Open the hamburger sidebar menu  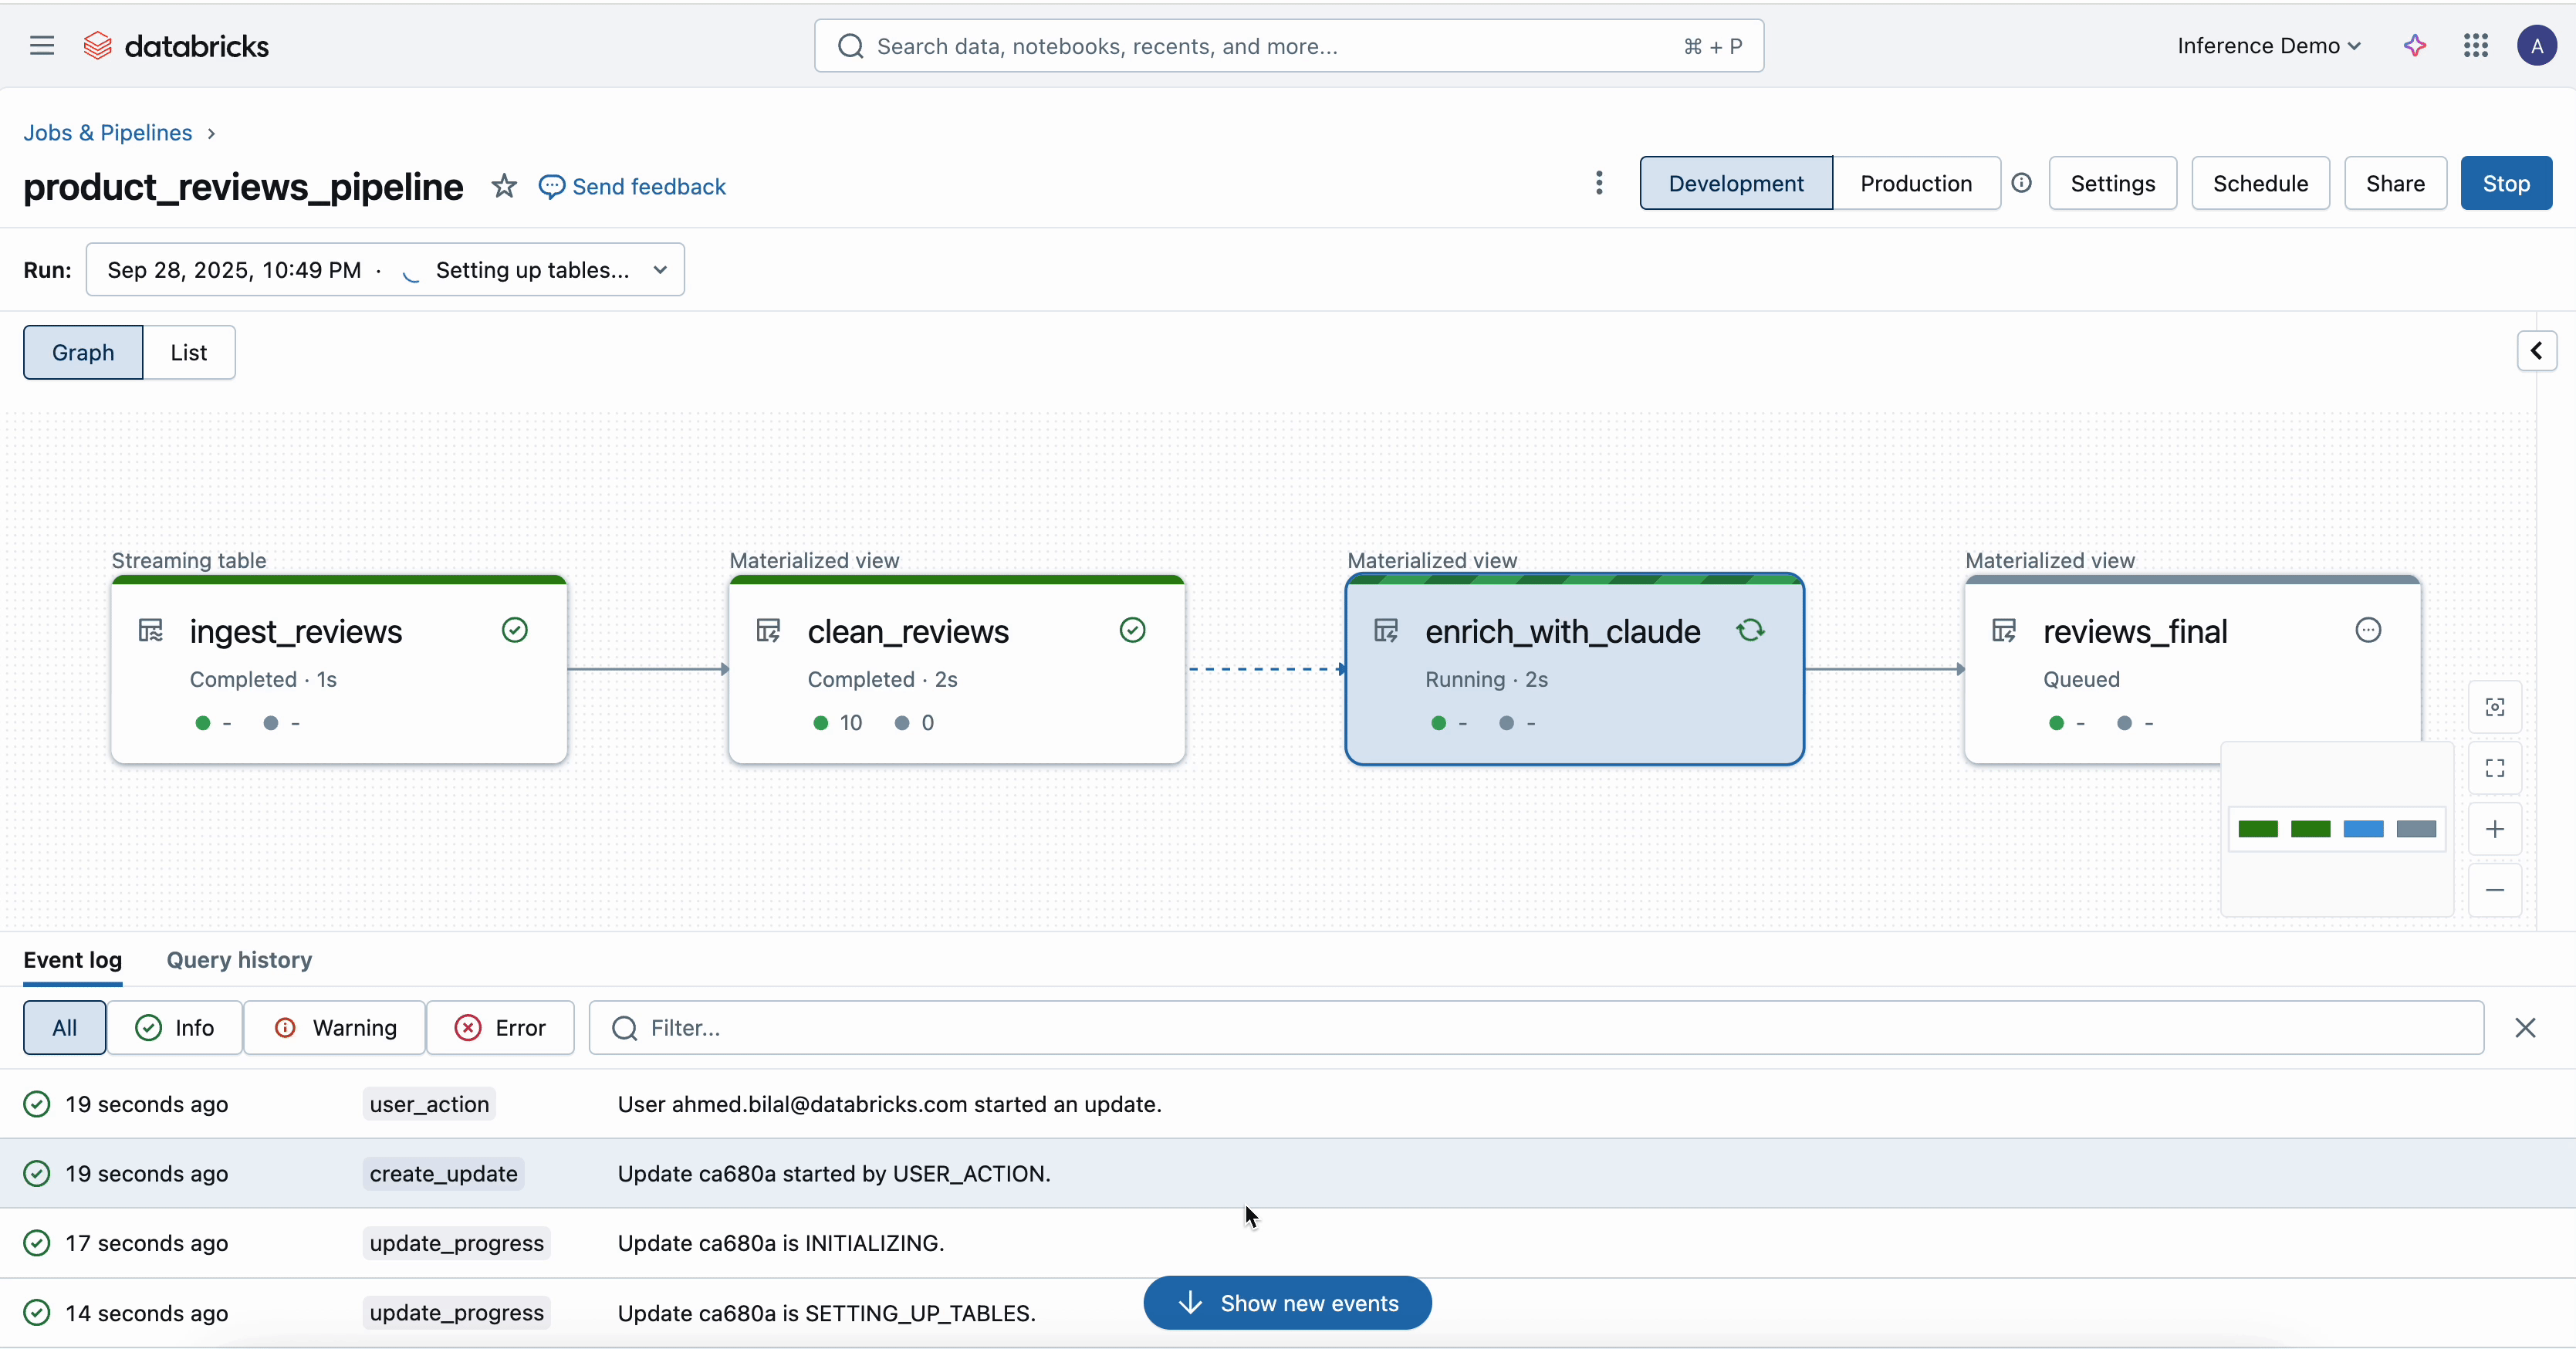[x=42, y=46]
